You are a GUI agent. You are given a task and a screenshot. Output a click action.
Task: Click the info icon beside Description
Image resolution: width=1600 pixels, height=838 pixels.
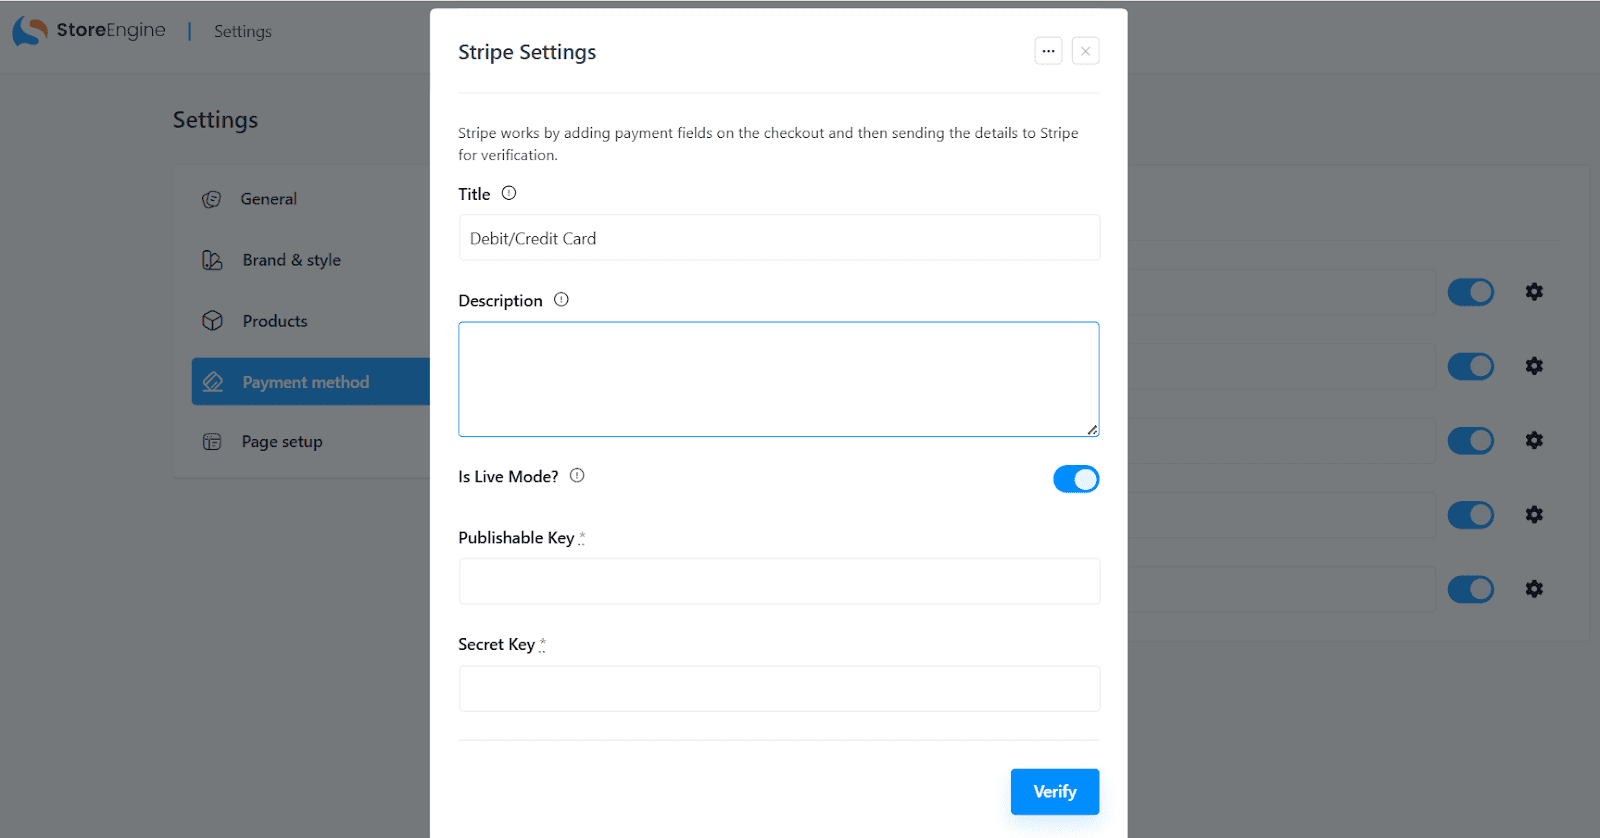click(x=561, y=299)
